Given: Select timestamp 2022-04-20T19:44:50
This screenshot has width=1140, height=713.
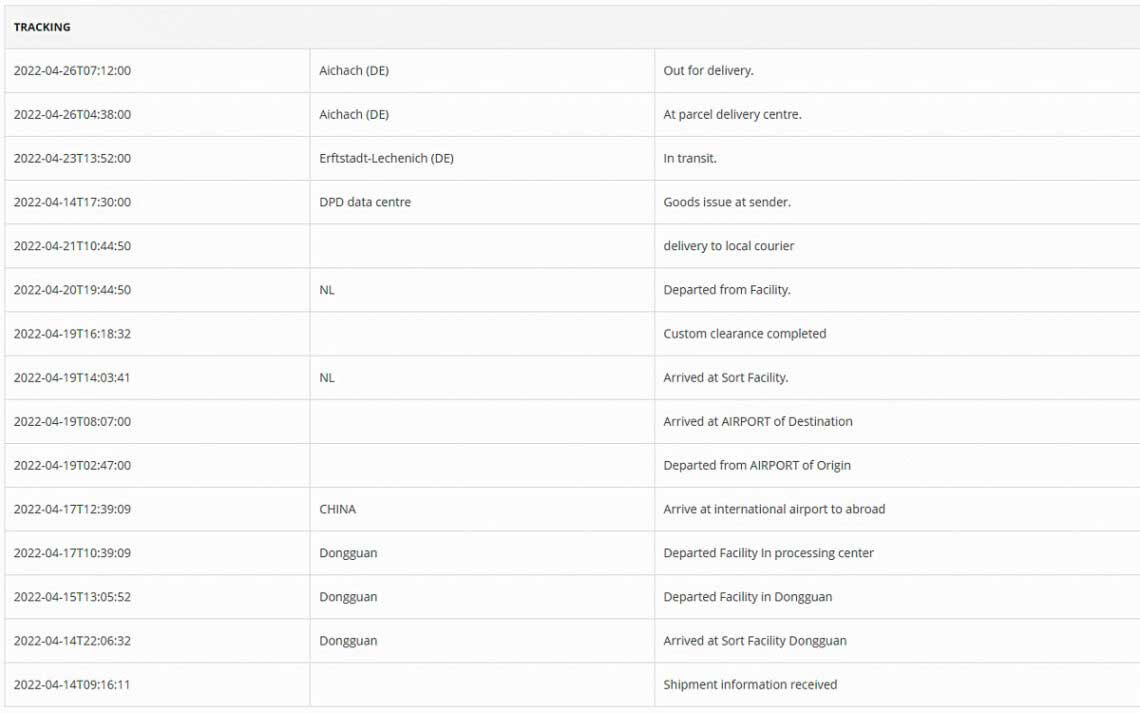Looking at the screenshot, I should [72, 290].
